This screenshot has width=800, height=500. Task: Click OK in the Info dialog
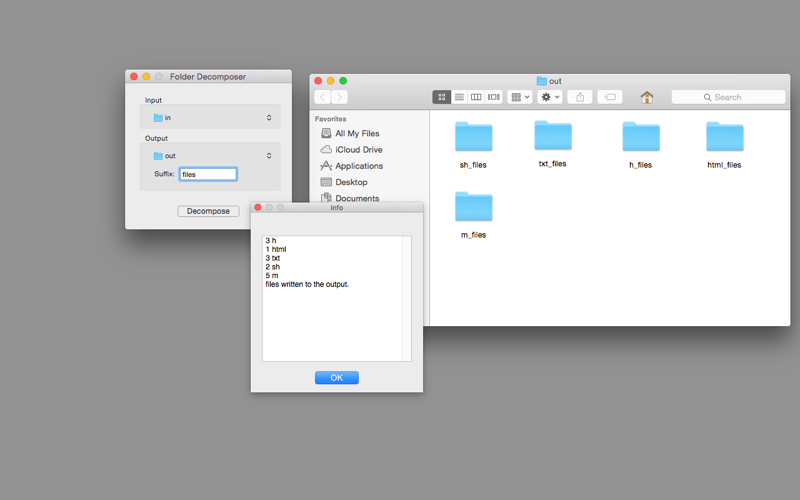point(337,378)
